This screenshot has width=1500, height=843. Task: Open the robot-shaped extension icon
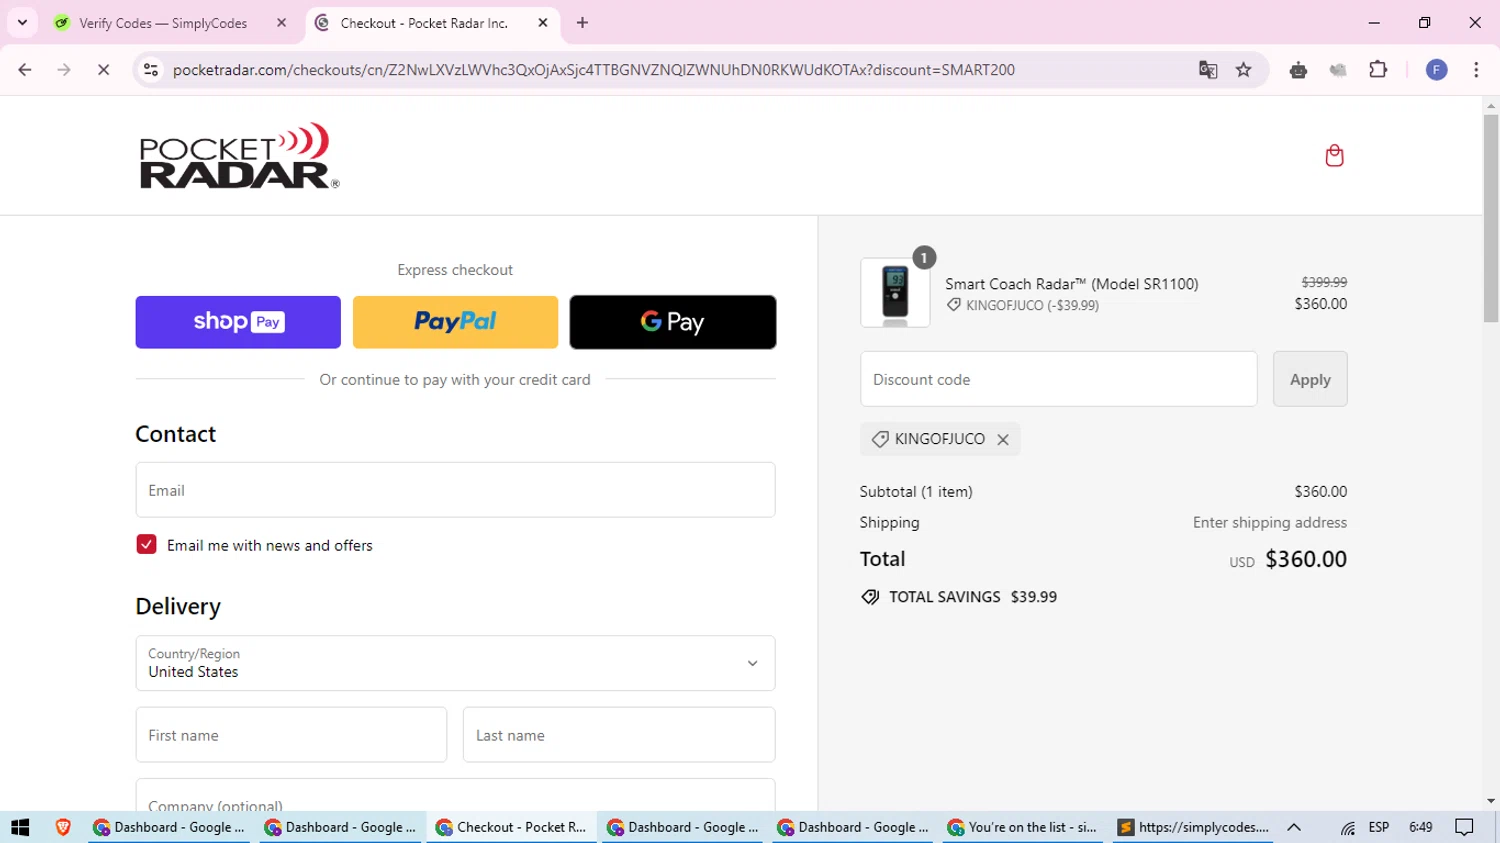[1298, 70]
